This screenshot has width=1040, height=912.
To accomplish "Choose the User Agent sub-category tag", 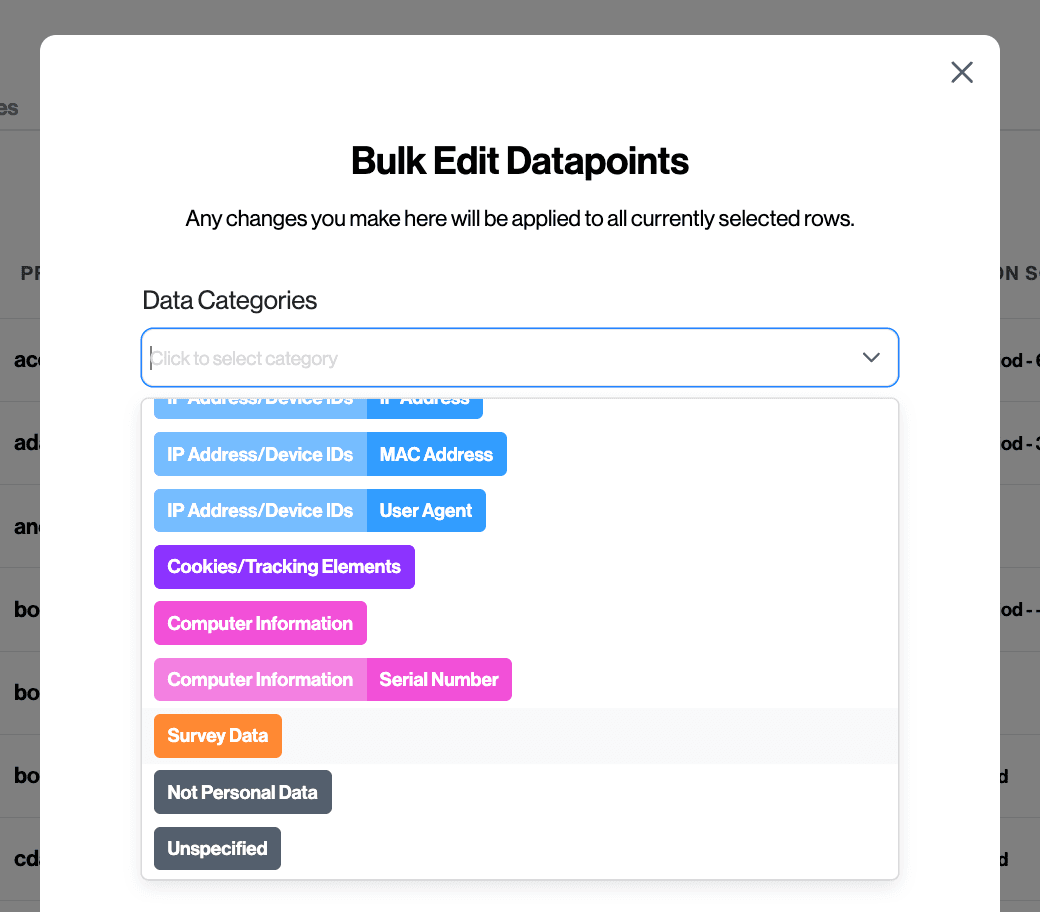I will click(426, 510).
